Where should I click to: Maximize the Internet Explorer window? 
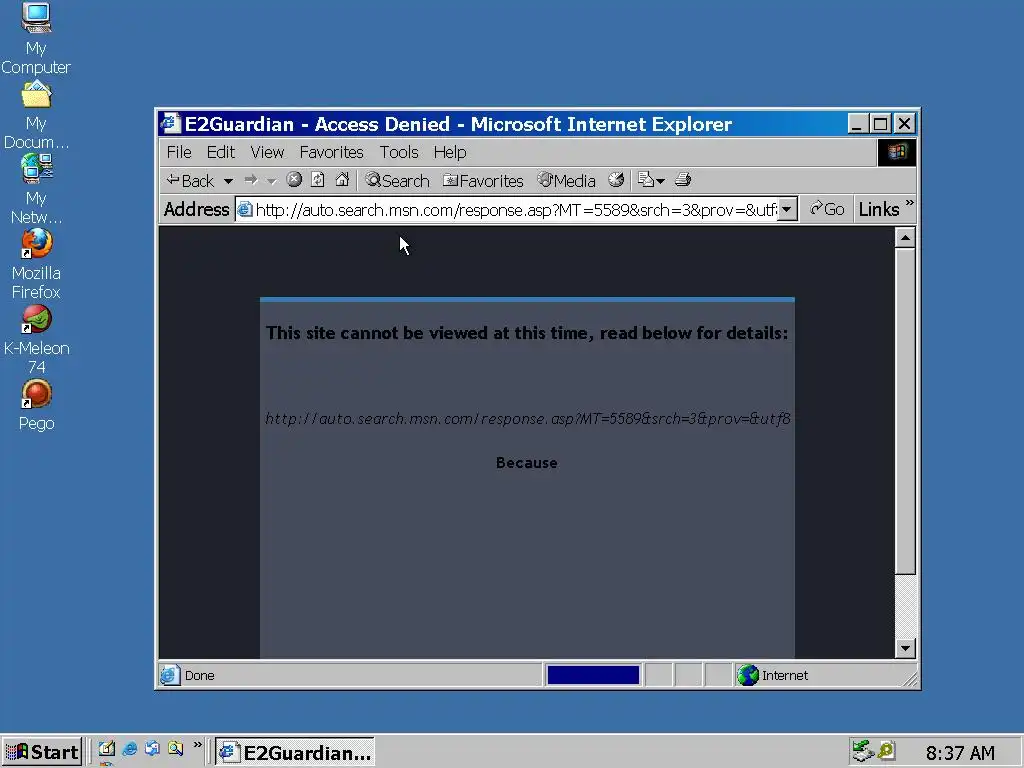click(880, 123)
